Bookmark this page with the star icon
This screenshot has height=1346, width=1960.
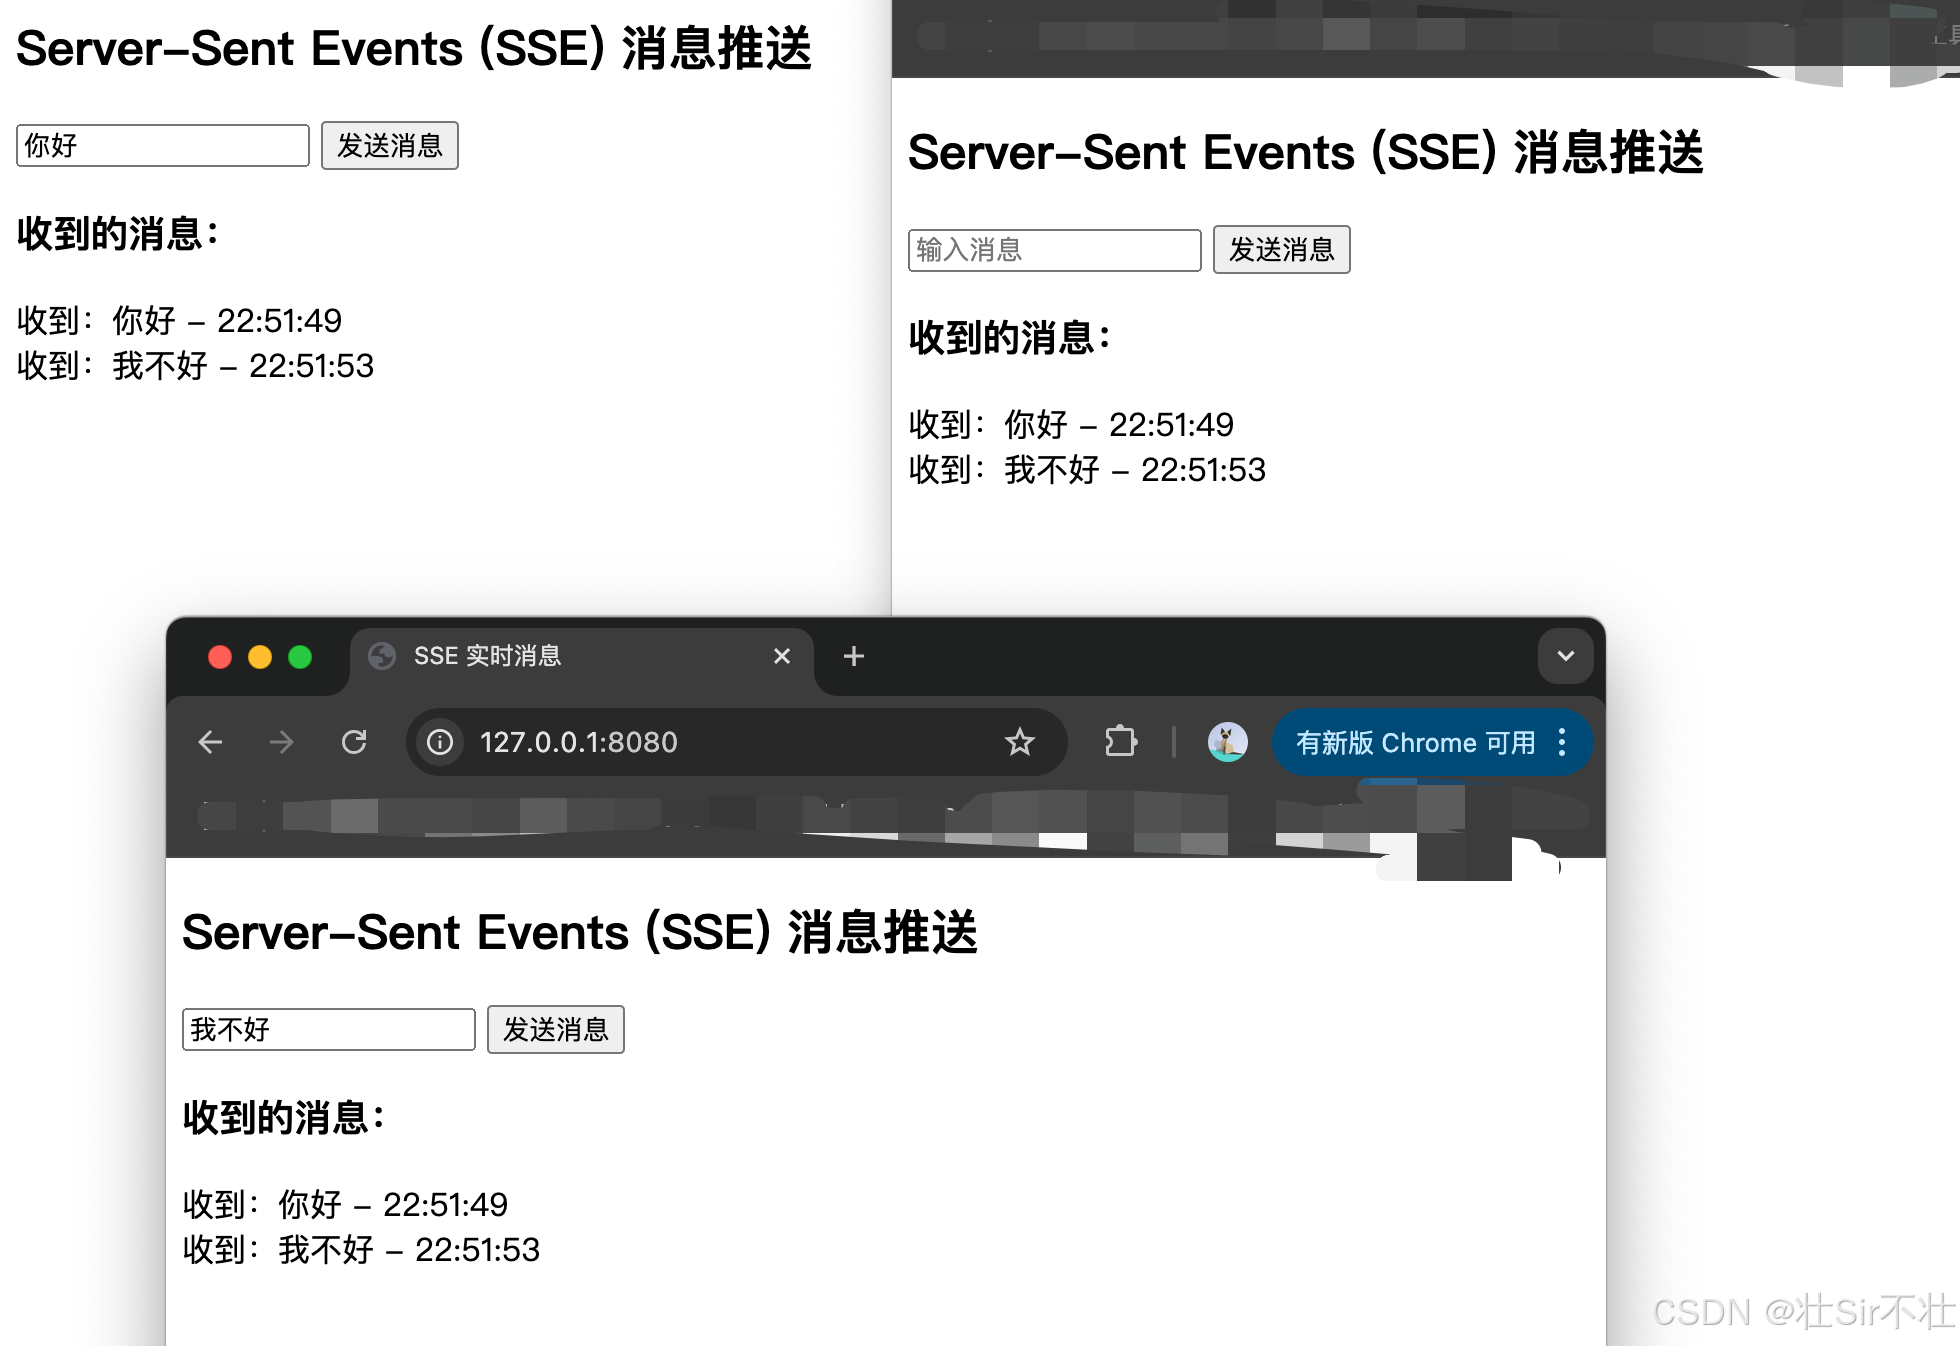coord(1019,742)
